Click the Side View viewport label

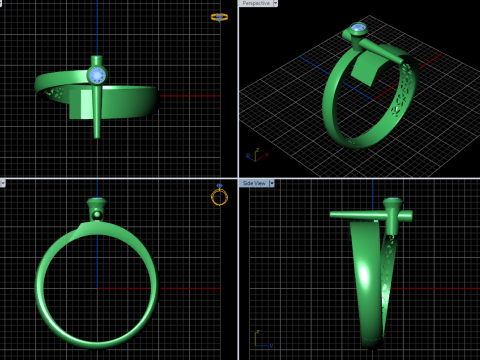click(x=254, y=183)
